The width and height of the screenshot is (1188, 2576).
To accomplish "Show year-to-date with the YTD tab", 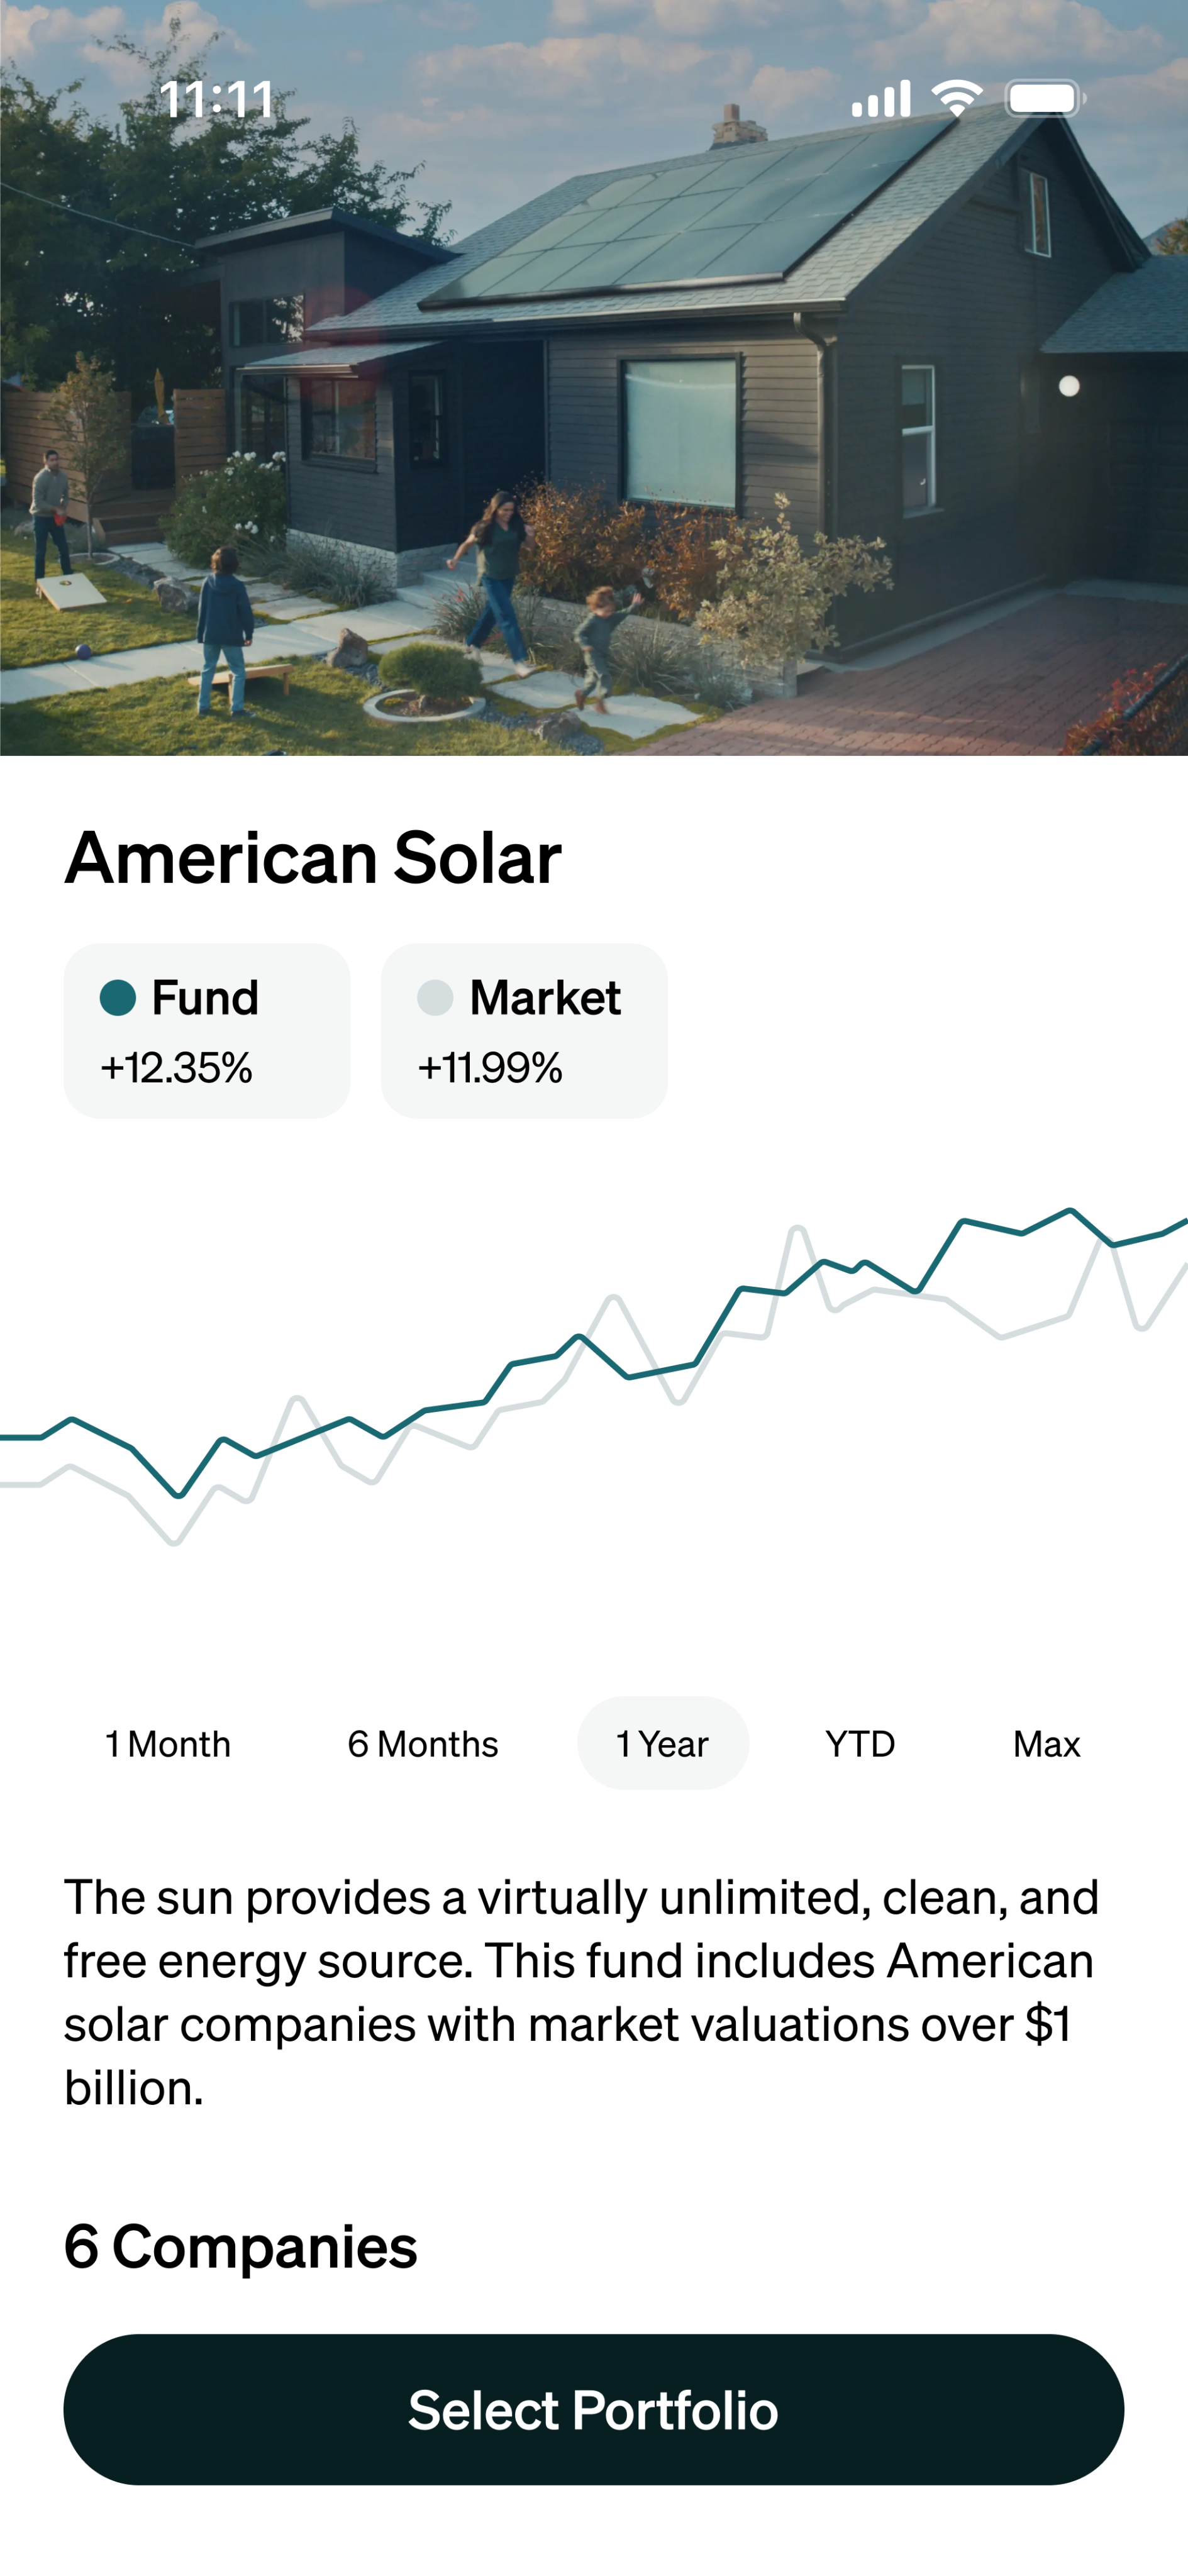I will [x=860, y=1744].
